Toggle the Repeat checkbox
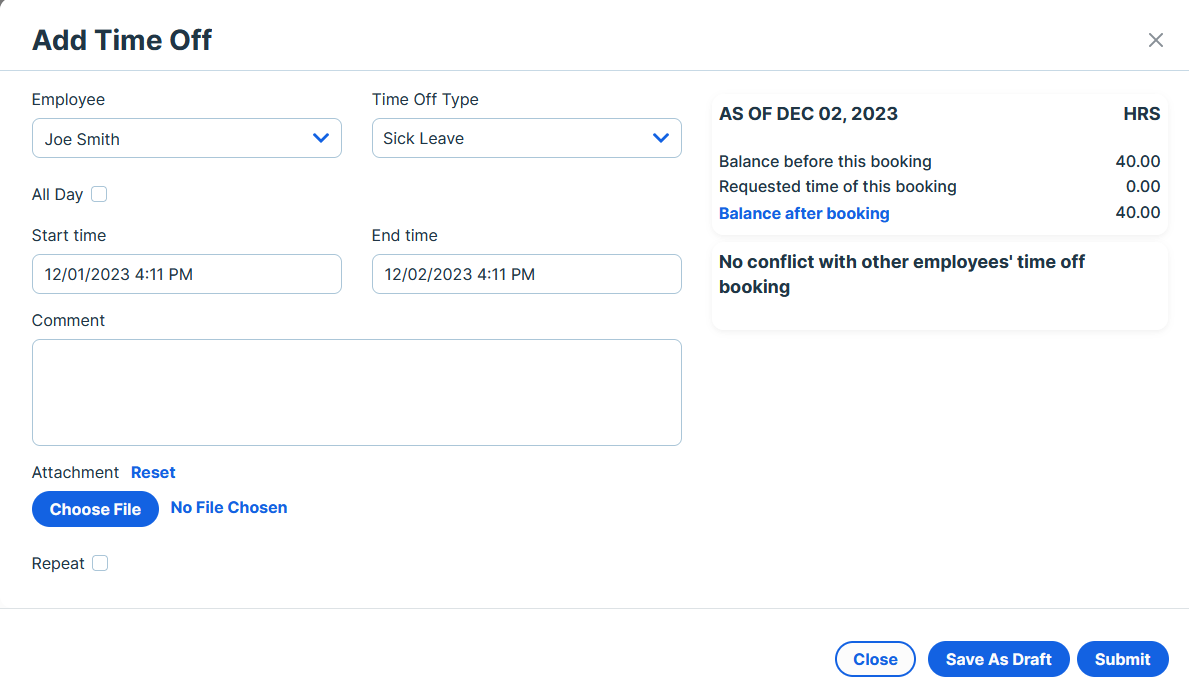Screen dimensions: 1189x687 100,563
